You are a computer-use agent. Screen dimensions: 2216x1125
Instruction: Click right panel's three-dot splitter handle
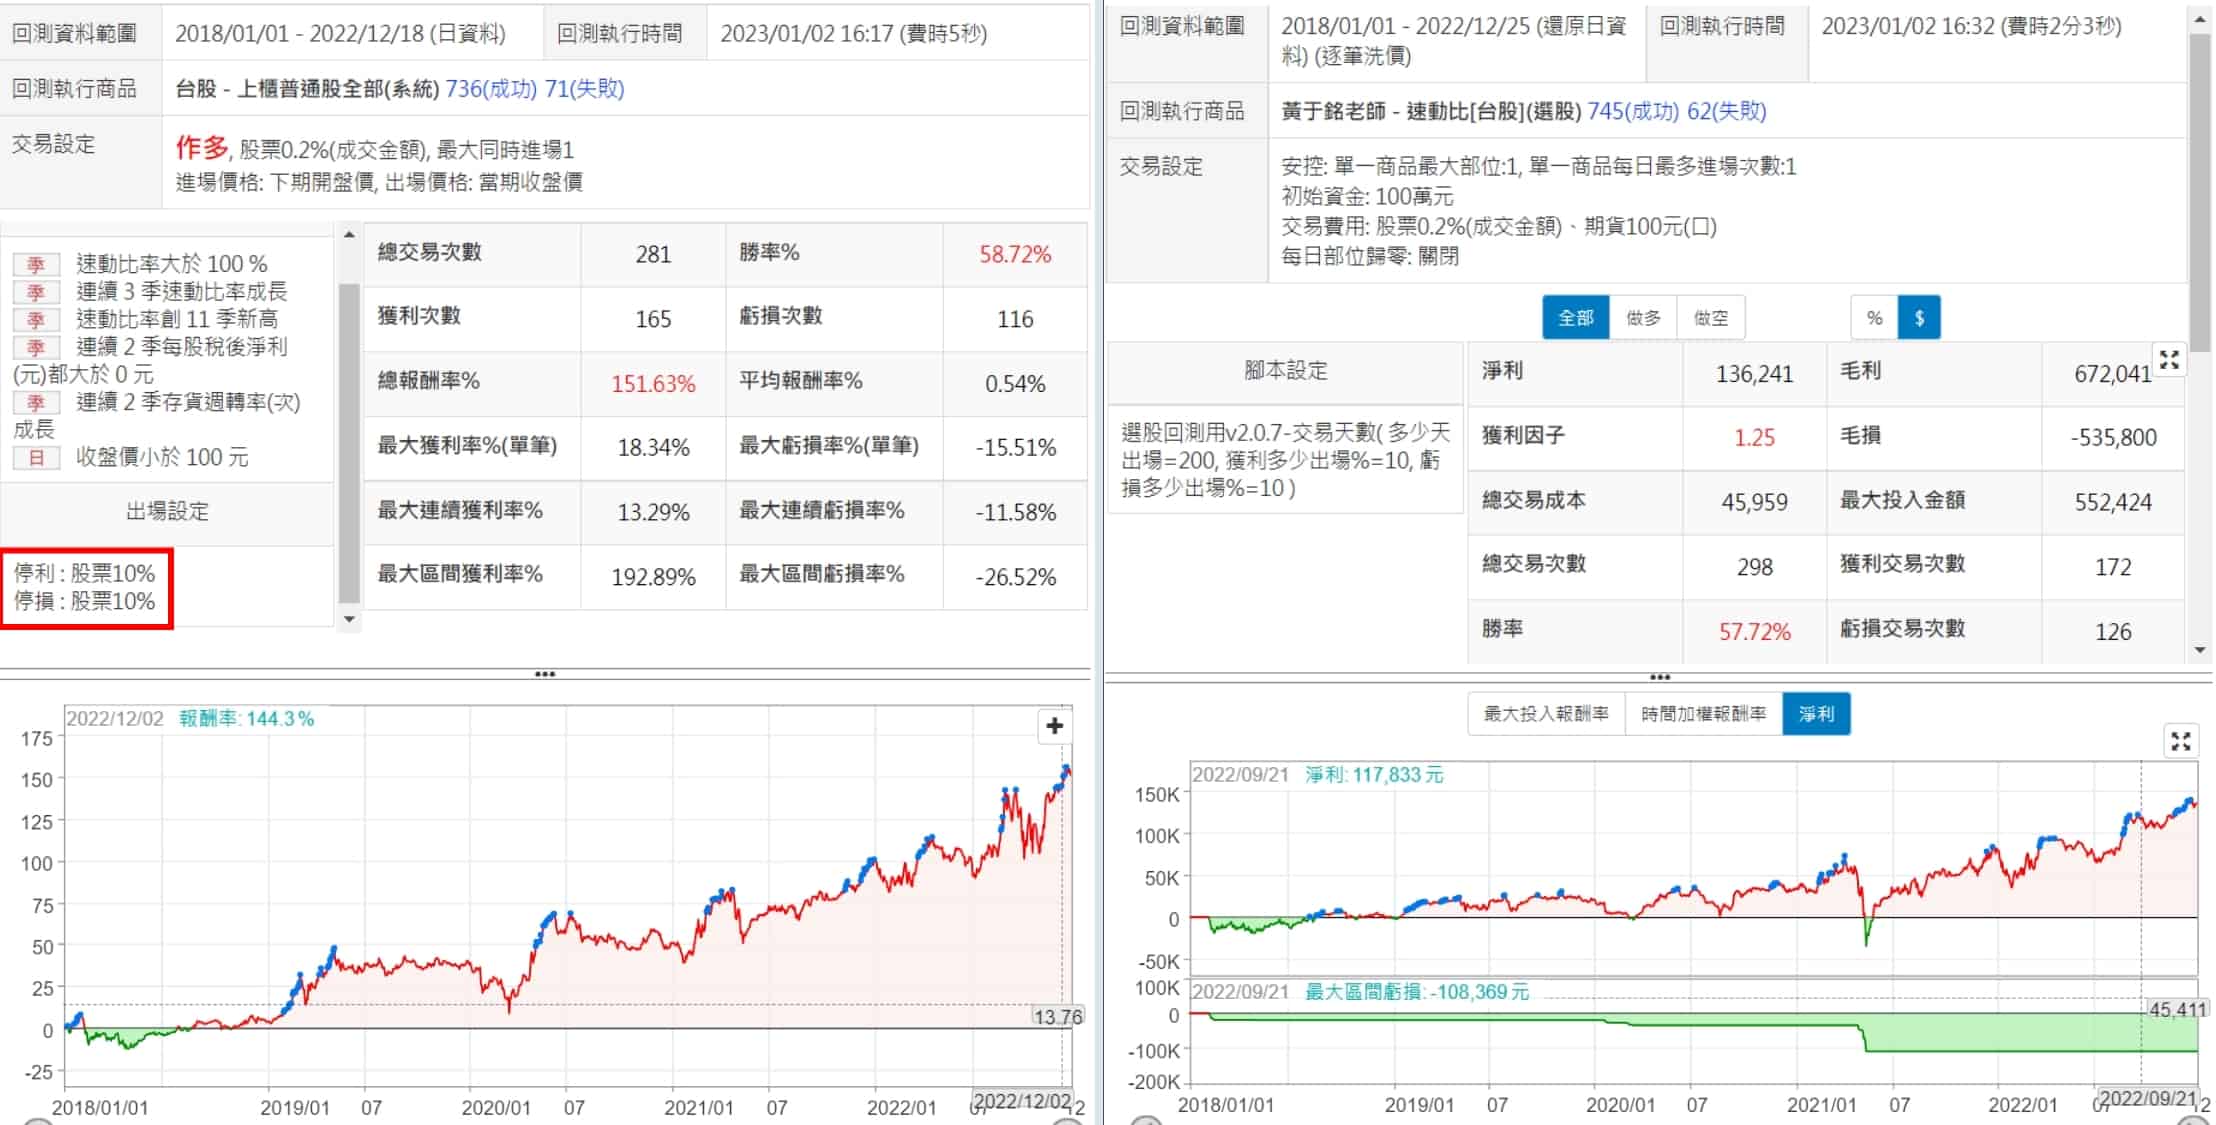click(1659, 677)
